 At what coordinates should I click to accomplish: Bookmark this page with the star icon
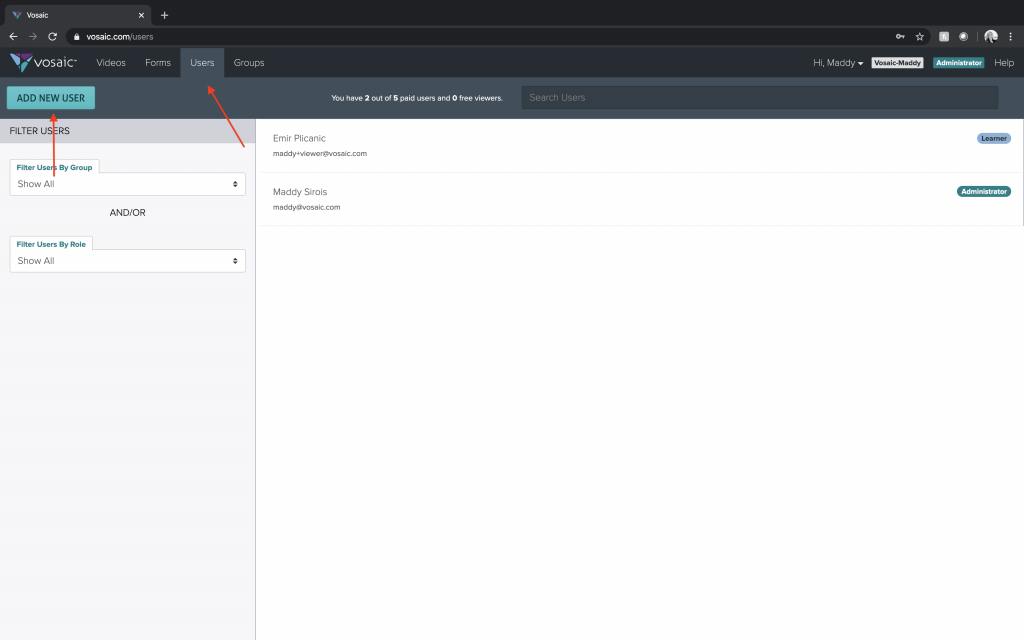[919, 36]
